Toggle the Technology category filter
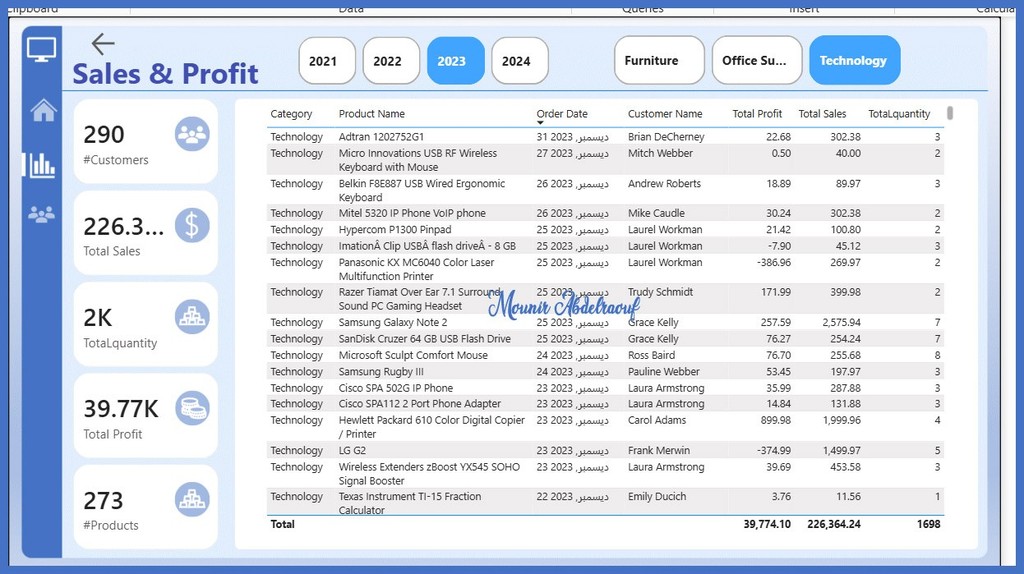This screenshot has height=574, width=1024. click(x=855, y=60)
